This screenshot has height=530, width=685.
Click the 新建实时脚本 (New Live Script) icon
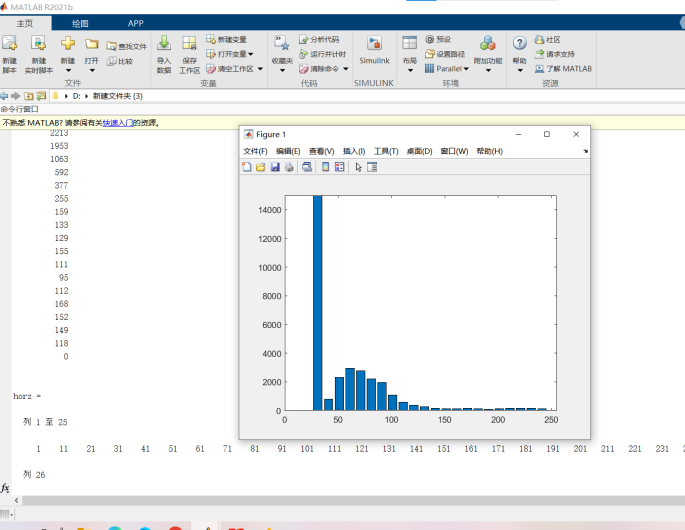[38, 44]
